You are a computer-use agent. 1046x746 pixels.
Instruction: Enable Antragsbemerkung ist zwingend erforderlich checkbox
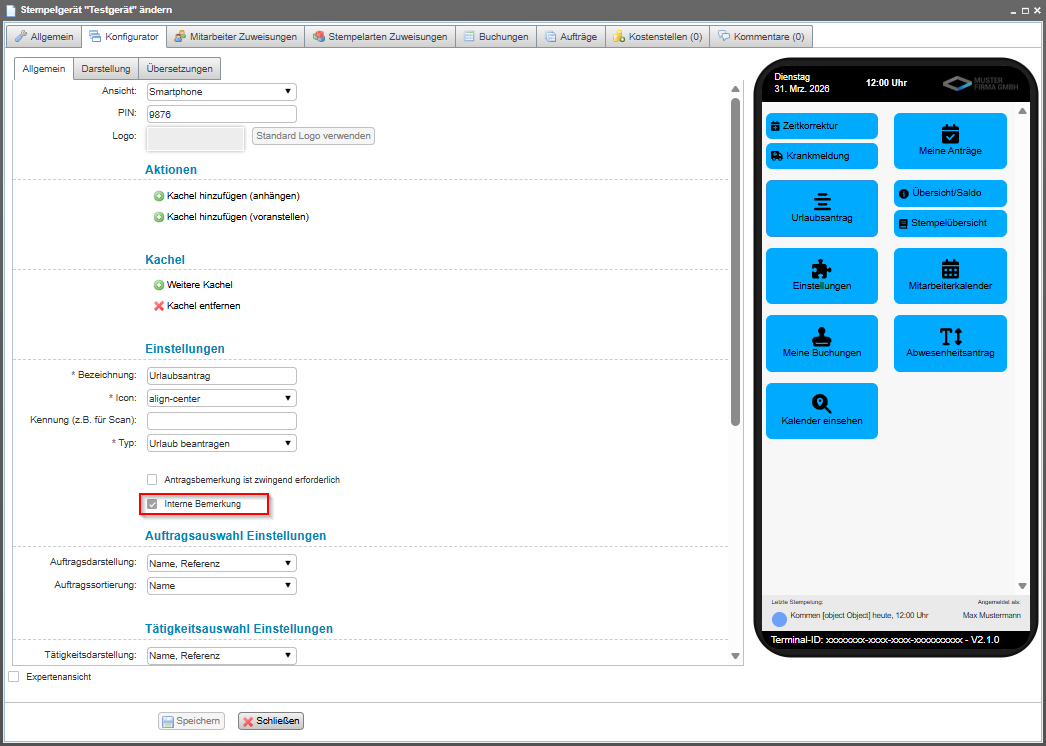point(153,480)
